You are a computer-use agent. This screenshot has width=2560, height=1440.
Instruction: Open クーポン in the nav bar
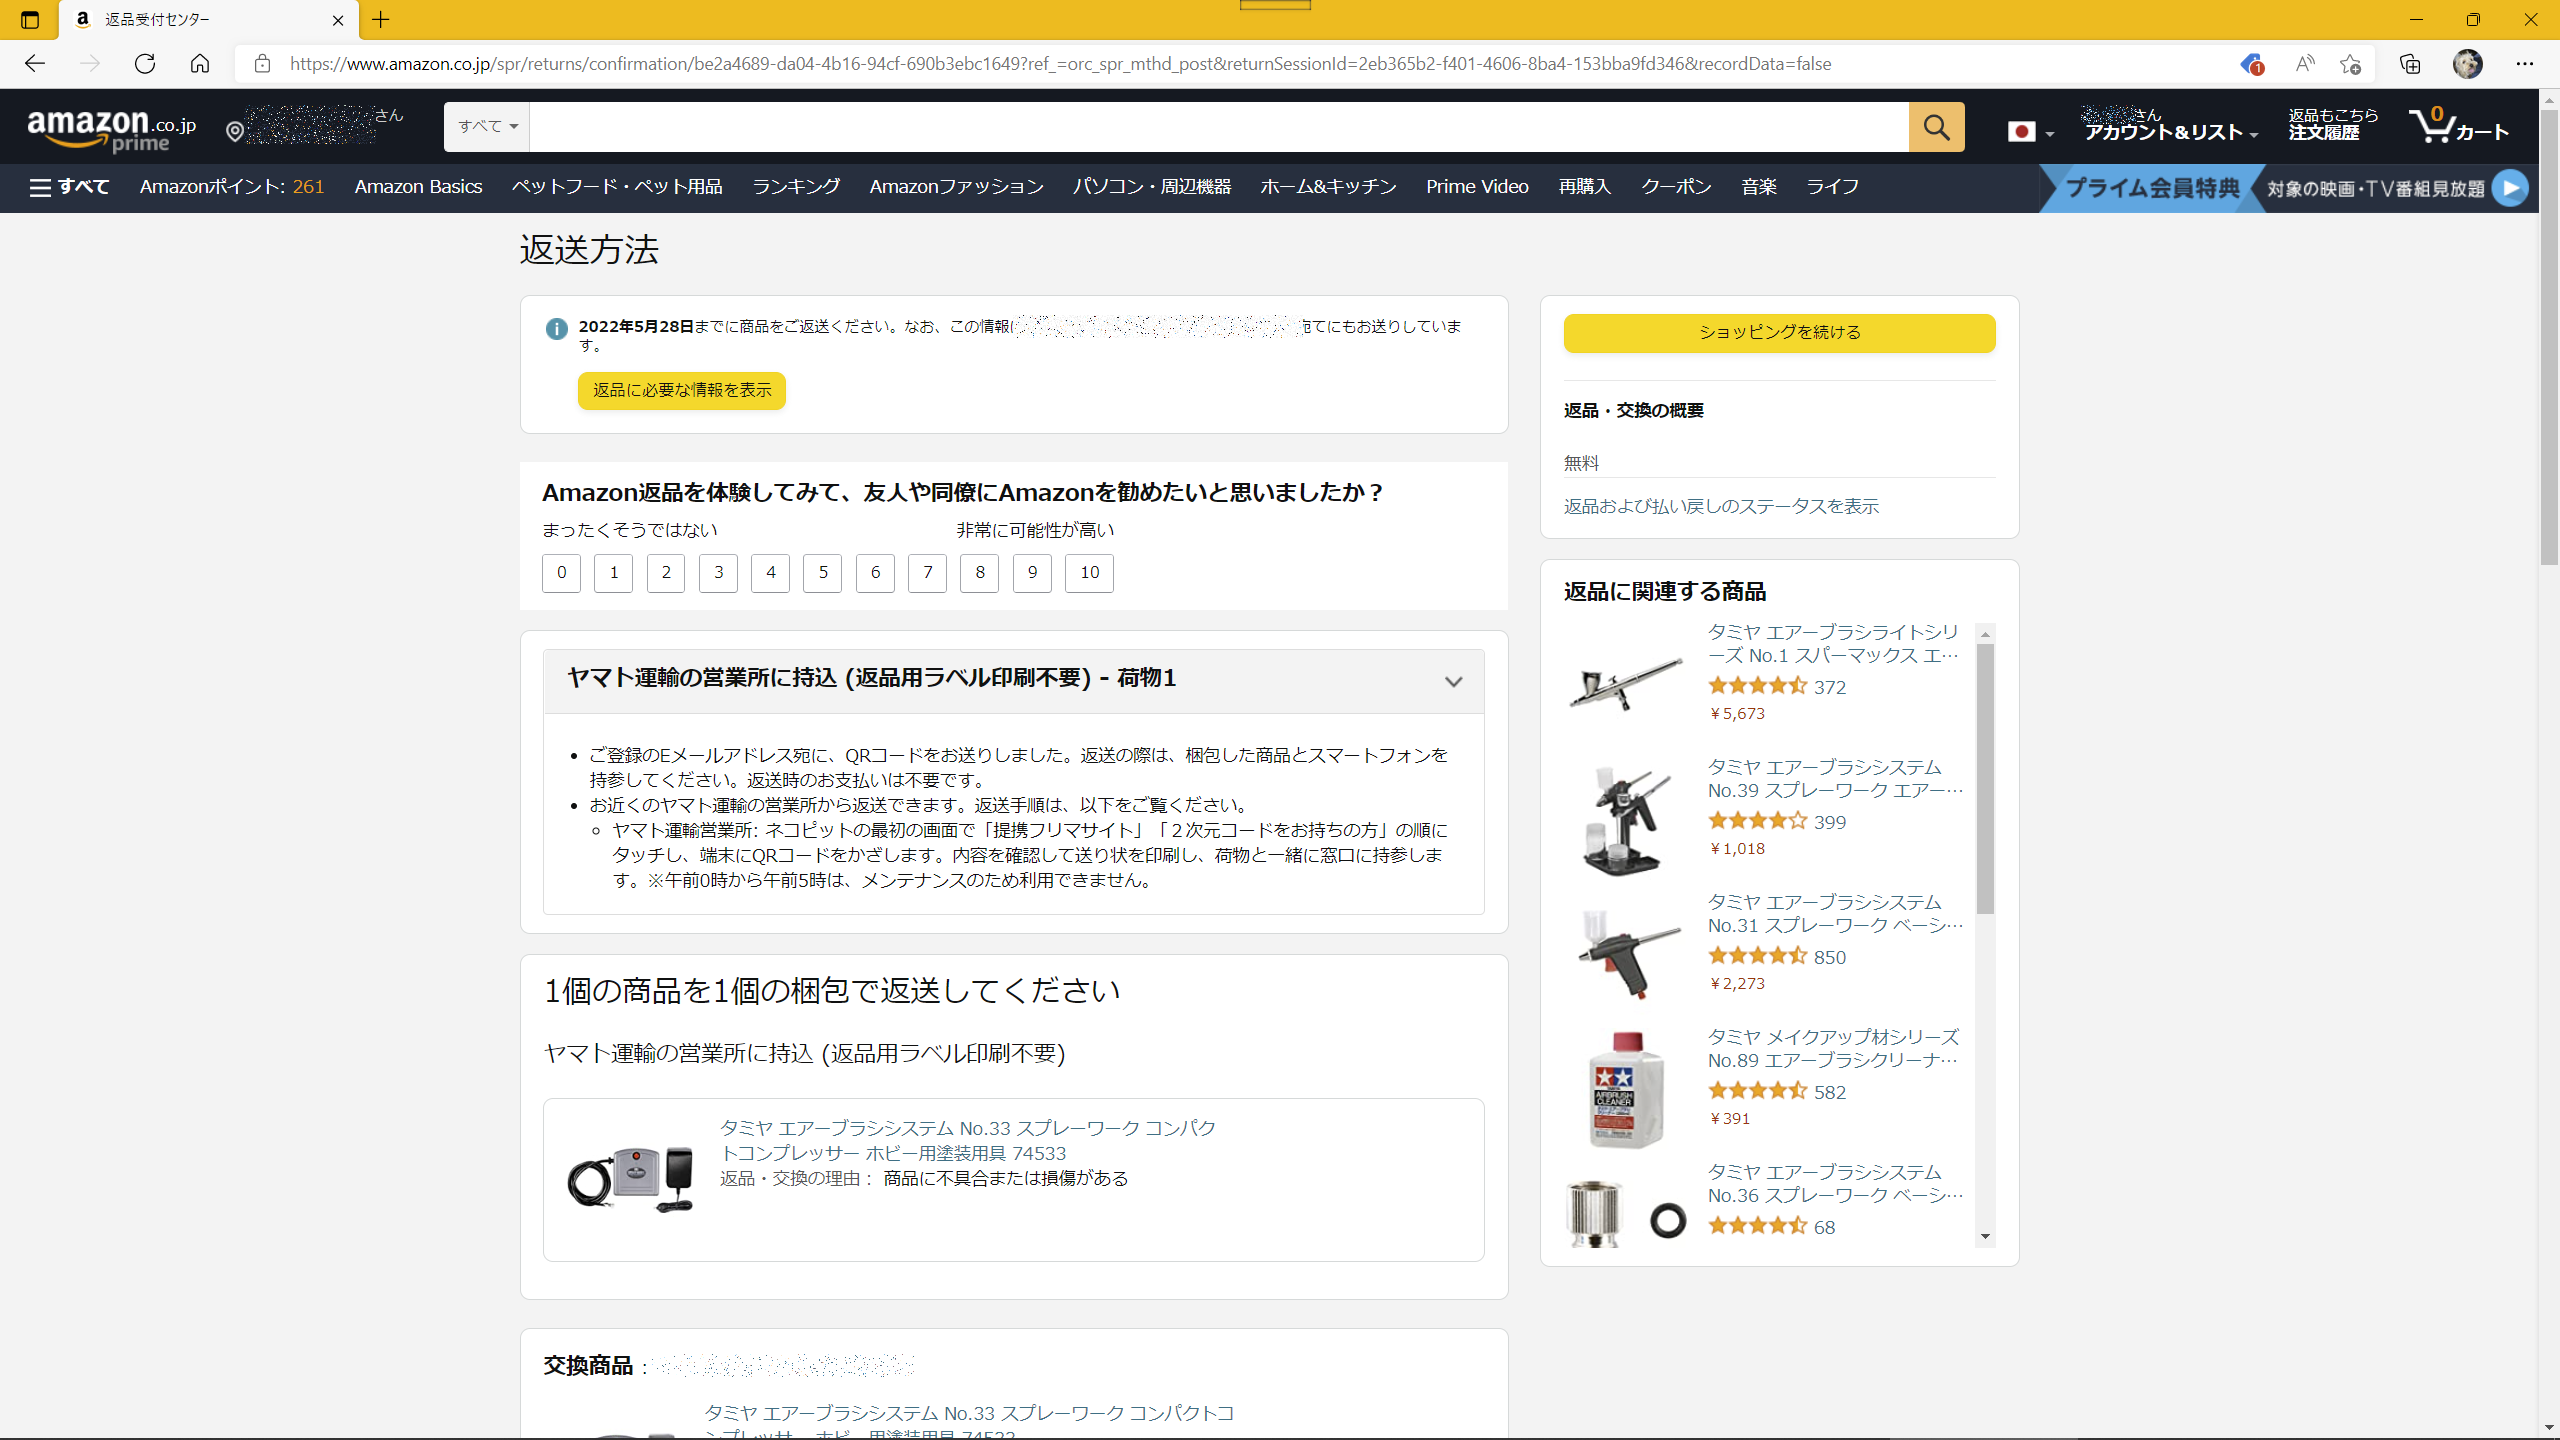[1676, 187]
